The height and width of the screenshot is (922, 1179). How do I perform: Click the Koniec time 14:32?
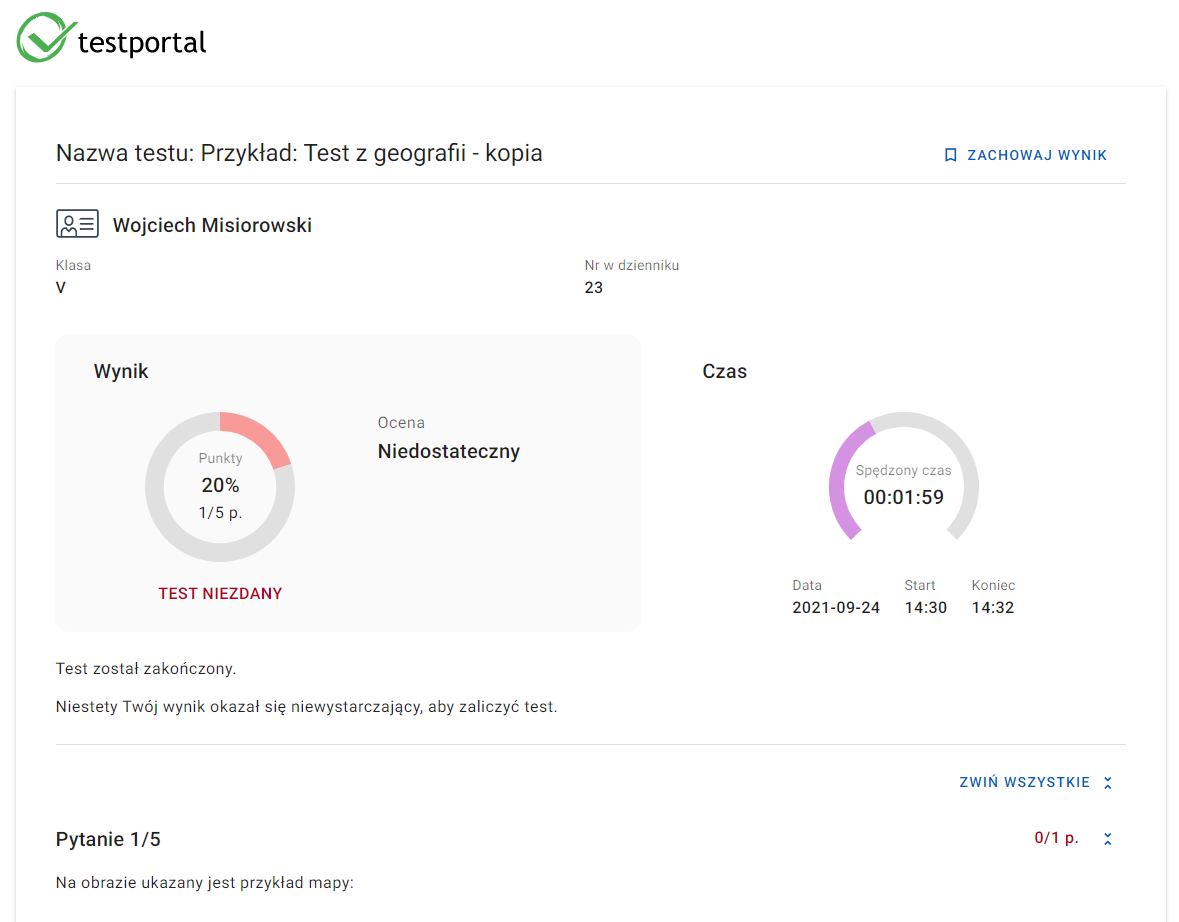pyautogui.click(x=992, y=607)
